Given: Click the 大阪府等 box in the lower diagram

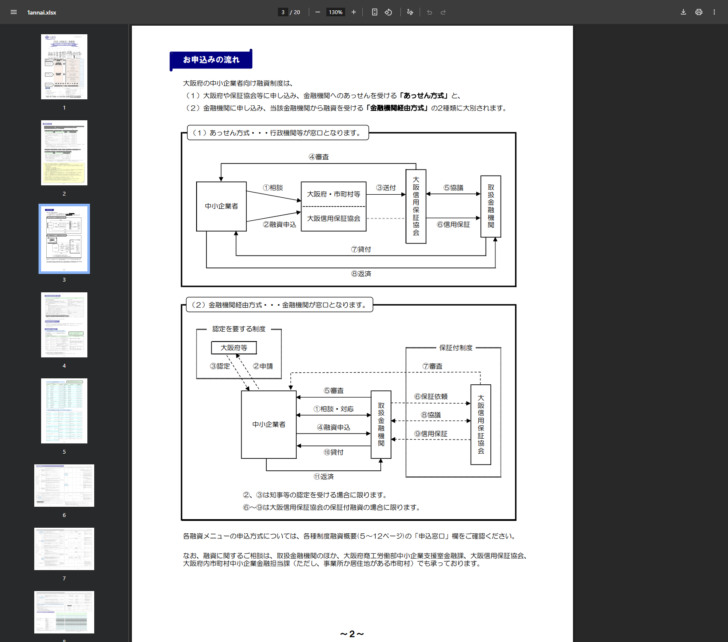Looking at the screenshot, I should [234, 347].
